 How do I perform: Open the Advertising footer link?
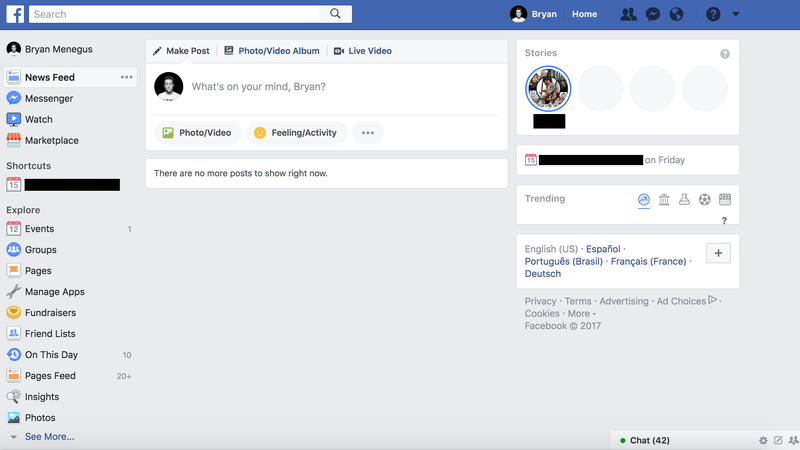pos(623,301)
